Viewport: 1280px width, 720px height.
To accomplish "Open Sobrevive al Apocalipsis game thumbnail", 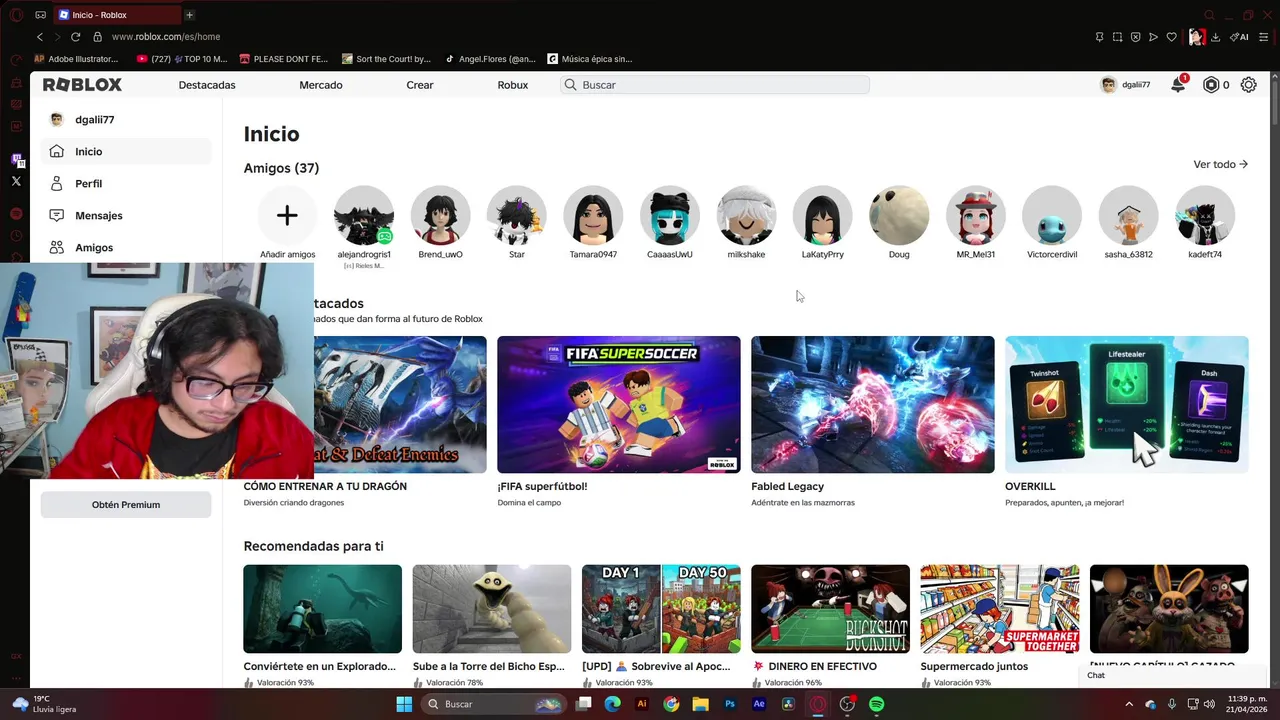I will 661,609.
